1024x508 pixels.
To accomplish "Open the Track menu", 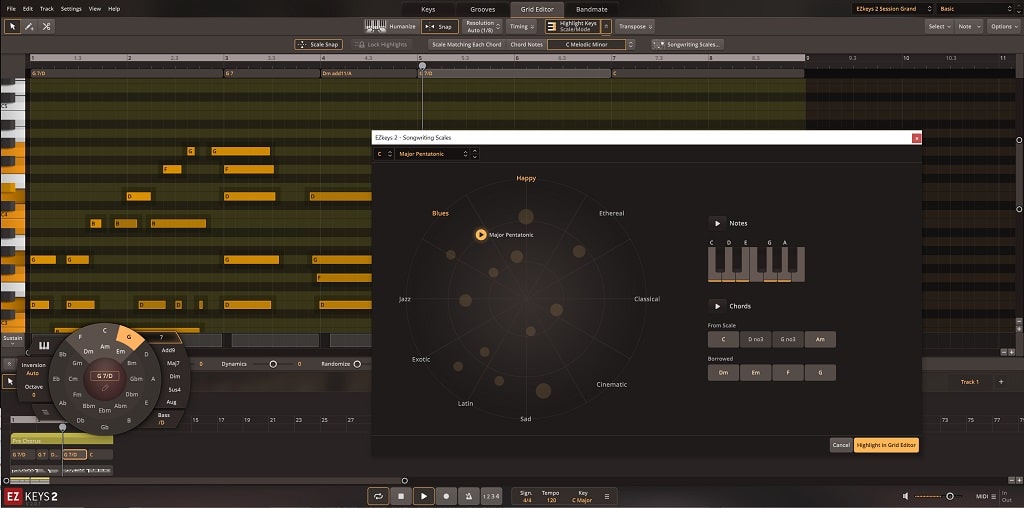I will 47,8.
